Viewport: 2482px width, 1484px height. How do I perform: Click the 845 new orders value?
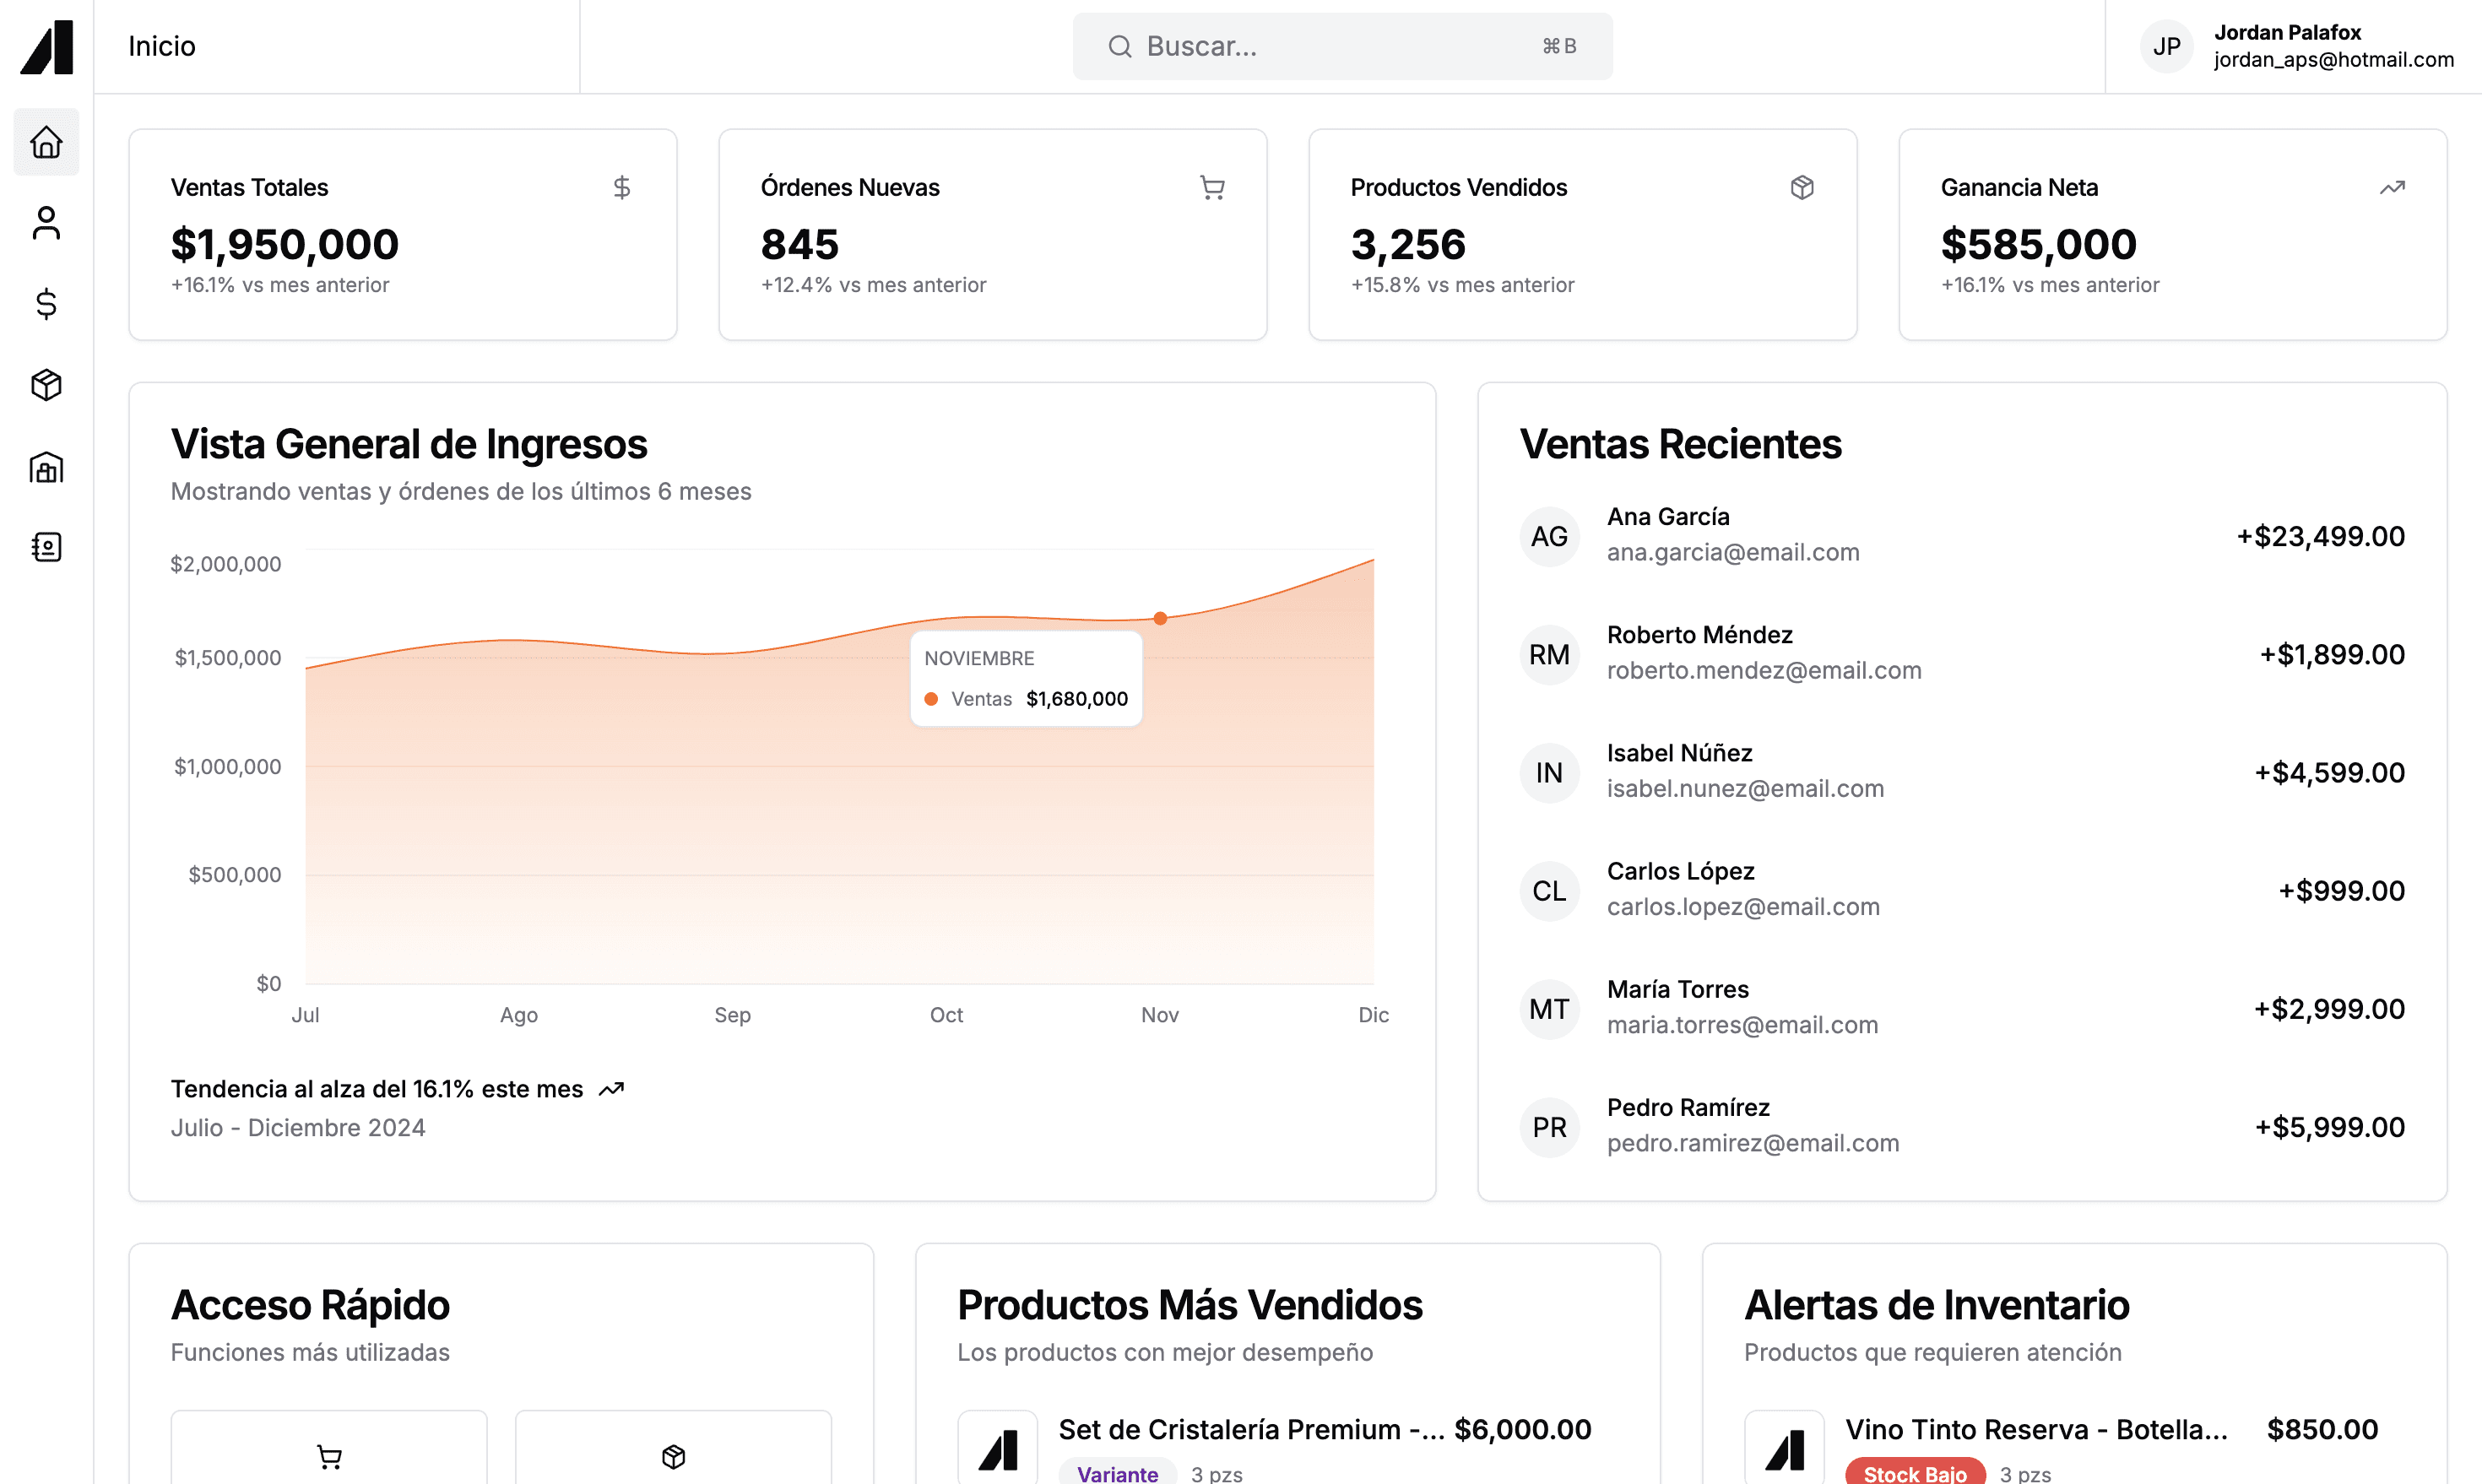(x=800, y=245)
